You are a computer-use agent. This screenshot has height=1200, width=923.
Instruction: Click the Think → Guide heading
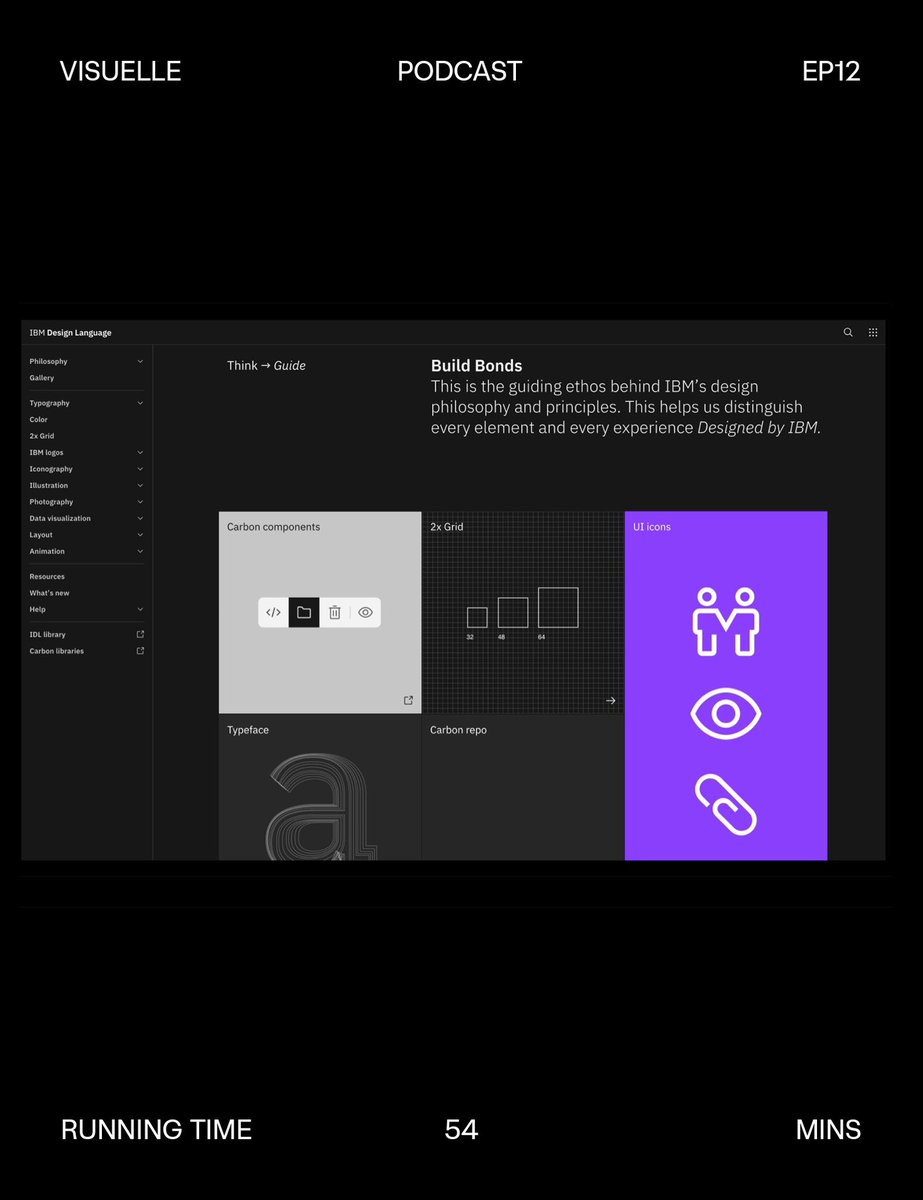[x=266, y=366]
